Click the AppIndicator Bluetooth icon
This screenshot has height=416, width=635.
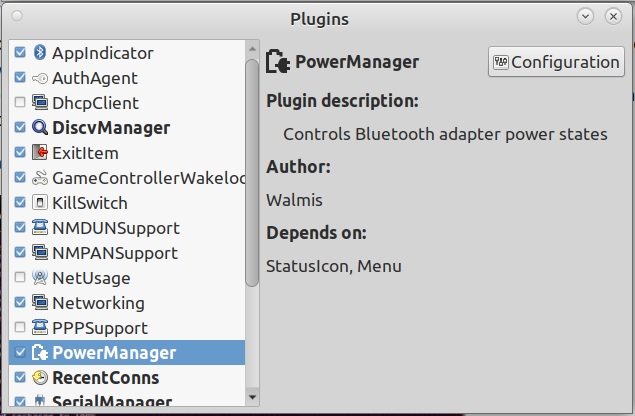40,52
